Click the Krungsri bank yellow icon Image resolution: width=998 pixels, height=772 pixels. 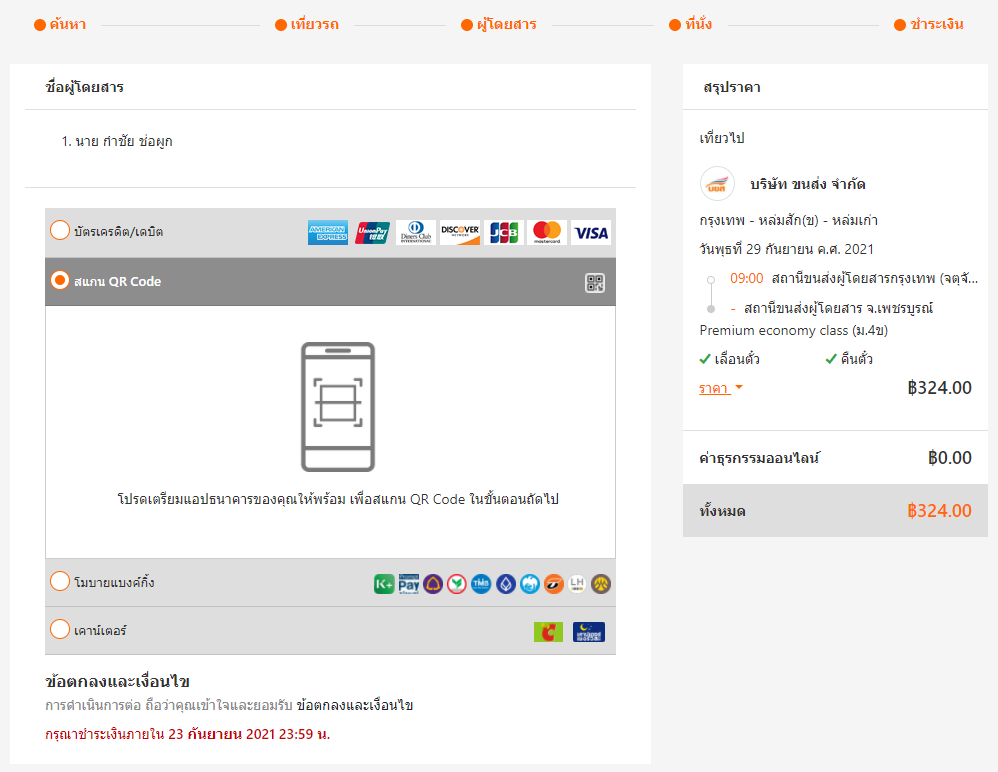point(601,584)
